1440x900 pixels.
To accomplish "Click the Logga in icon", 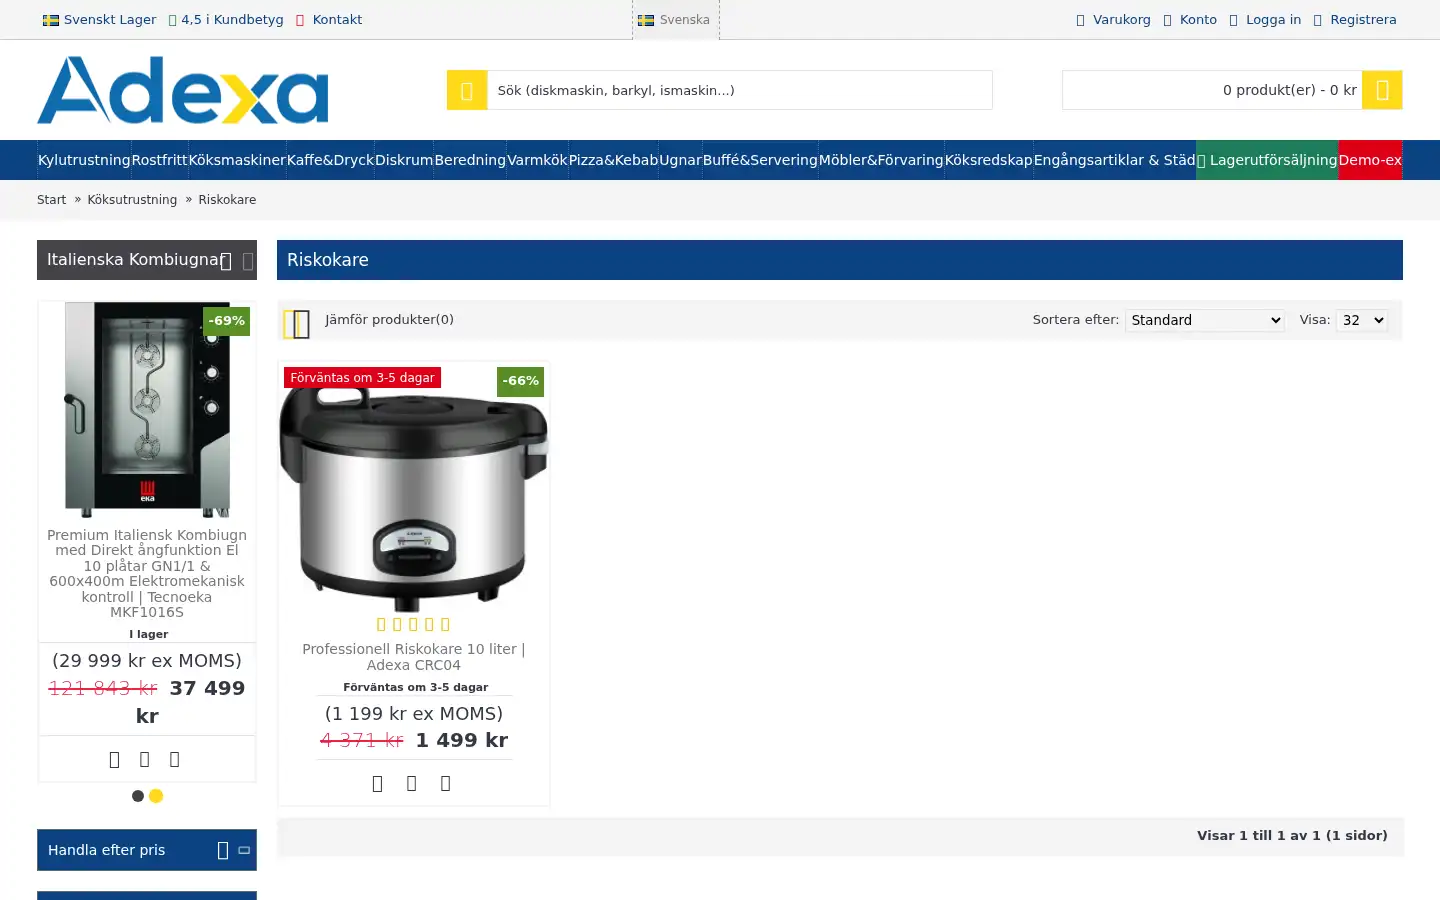I will 1233,20.
